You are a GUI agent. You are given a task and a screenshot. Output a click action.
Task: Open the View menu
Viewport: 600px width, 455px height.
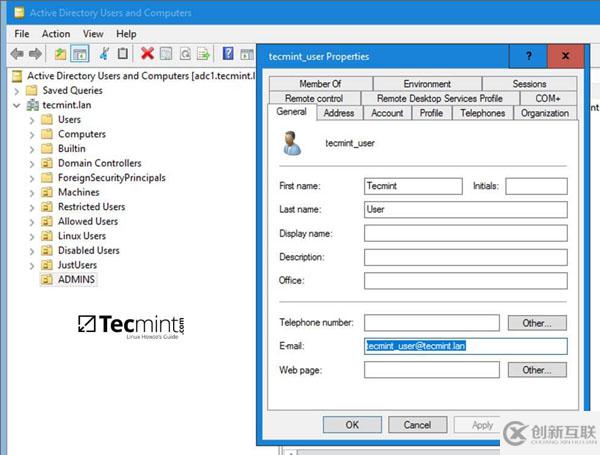coord(93,34)
